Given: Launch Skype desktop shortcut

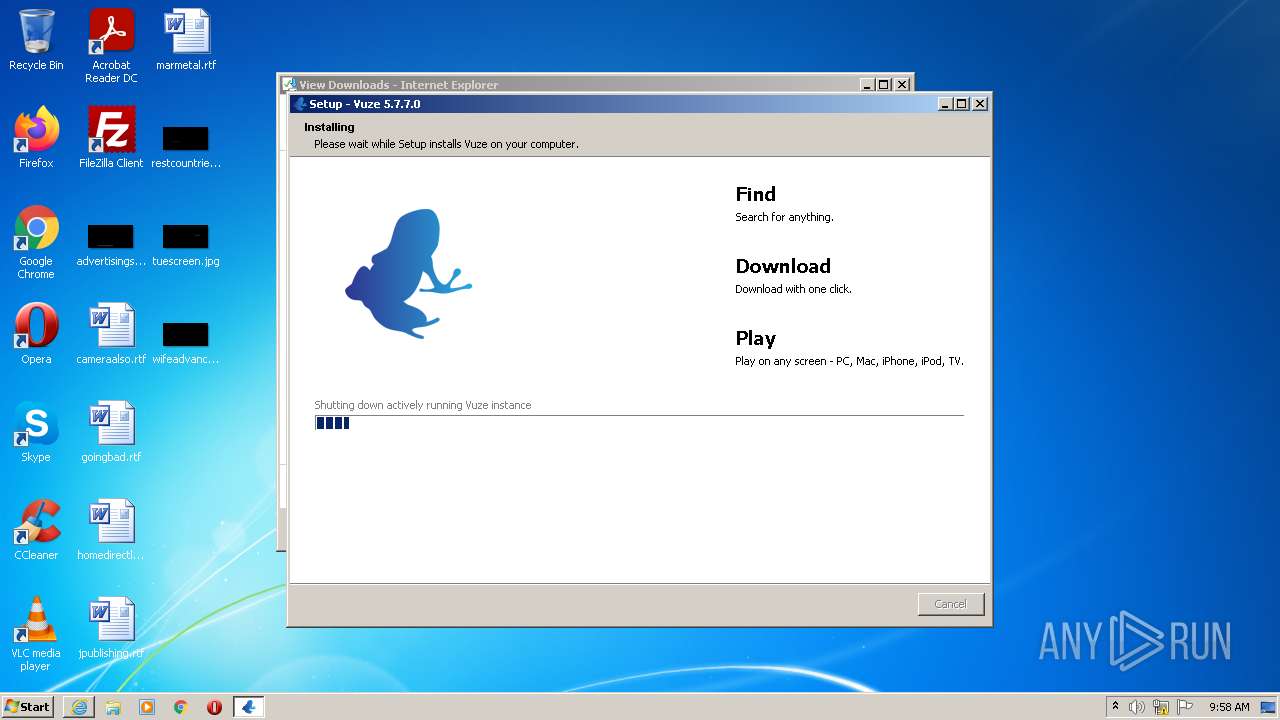Looking at the screenshot, I should [36, 432].
